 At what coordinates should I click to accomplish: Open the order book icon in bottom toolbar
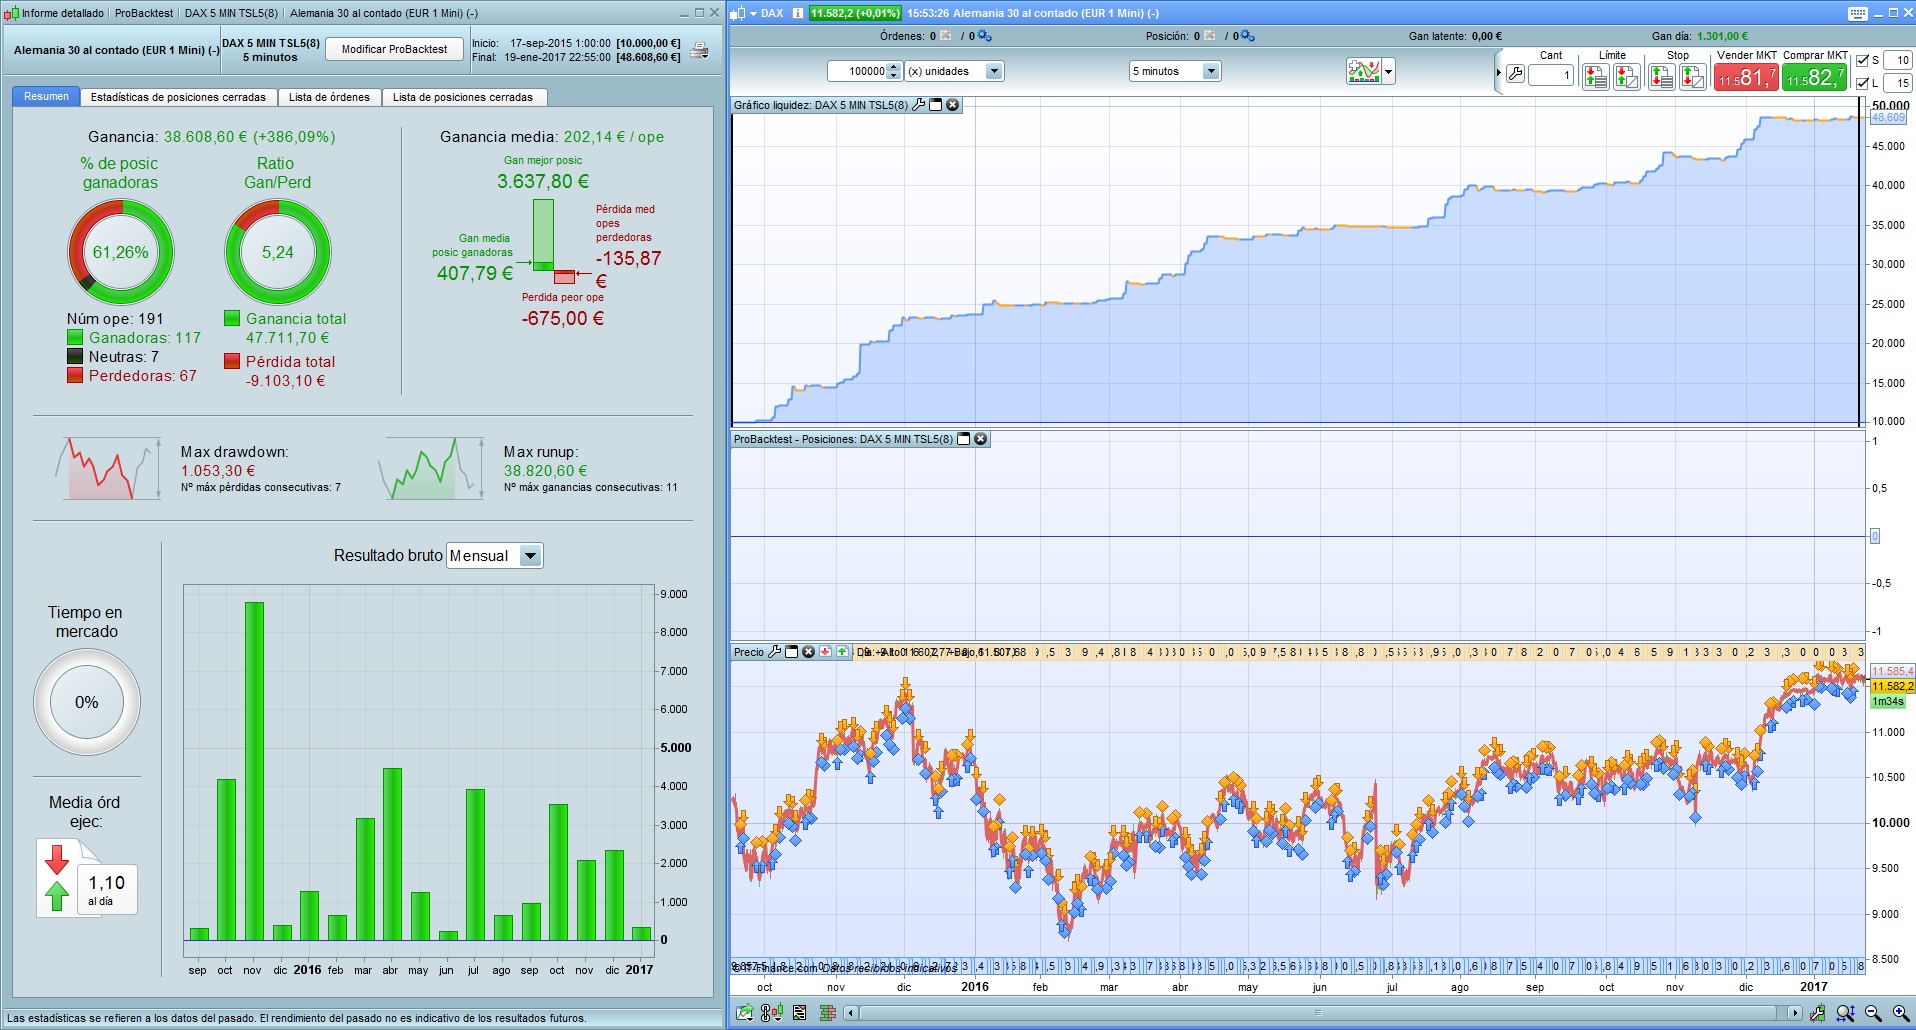pyautogui.click(x=827, y=1013)
